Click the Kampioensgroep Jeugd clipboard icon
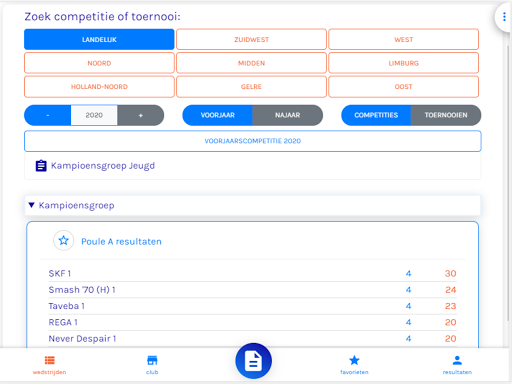The image size is (512, 384). coord(41,166)
